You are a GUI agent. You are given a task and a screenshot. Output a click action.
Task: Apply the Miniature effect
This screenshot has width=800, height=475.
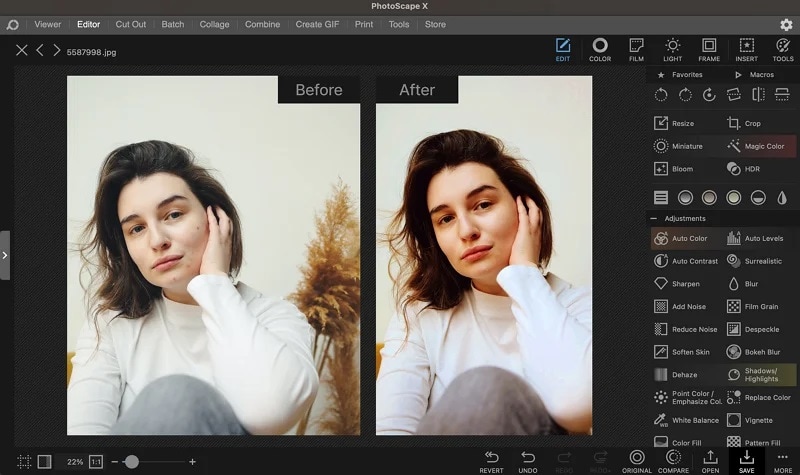coord(678,146)
